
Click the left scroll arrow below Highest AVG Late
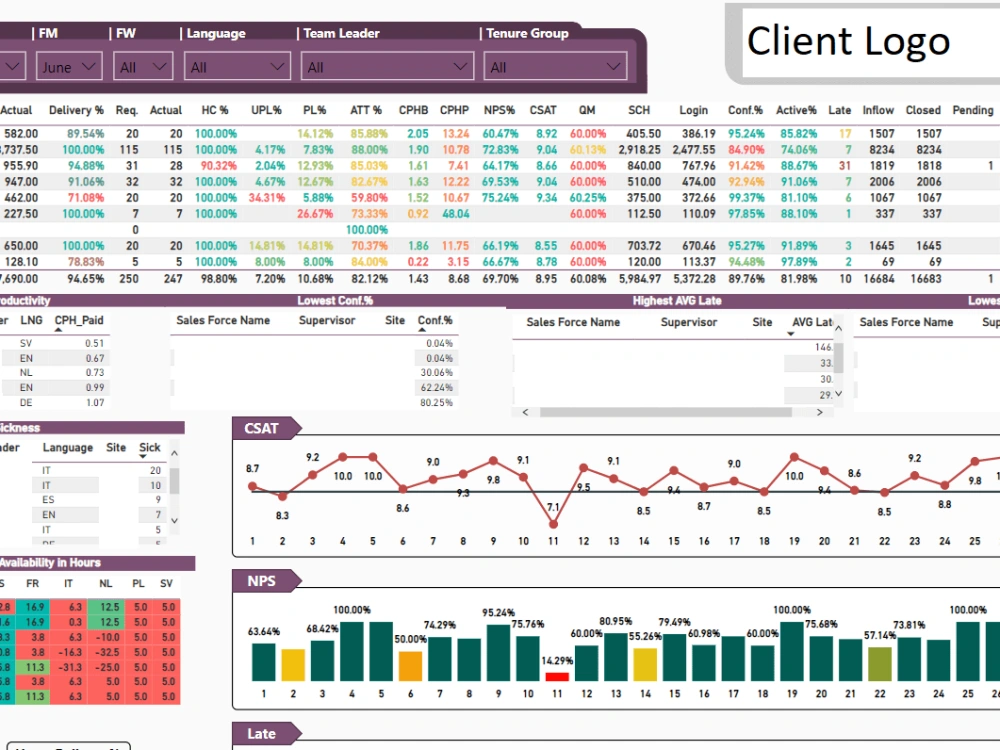tap(525, 411)
